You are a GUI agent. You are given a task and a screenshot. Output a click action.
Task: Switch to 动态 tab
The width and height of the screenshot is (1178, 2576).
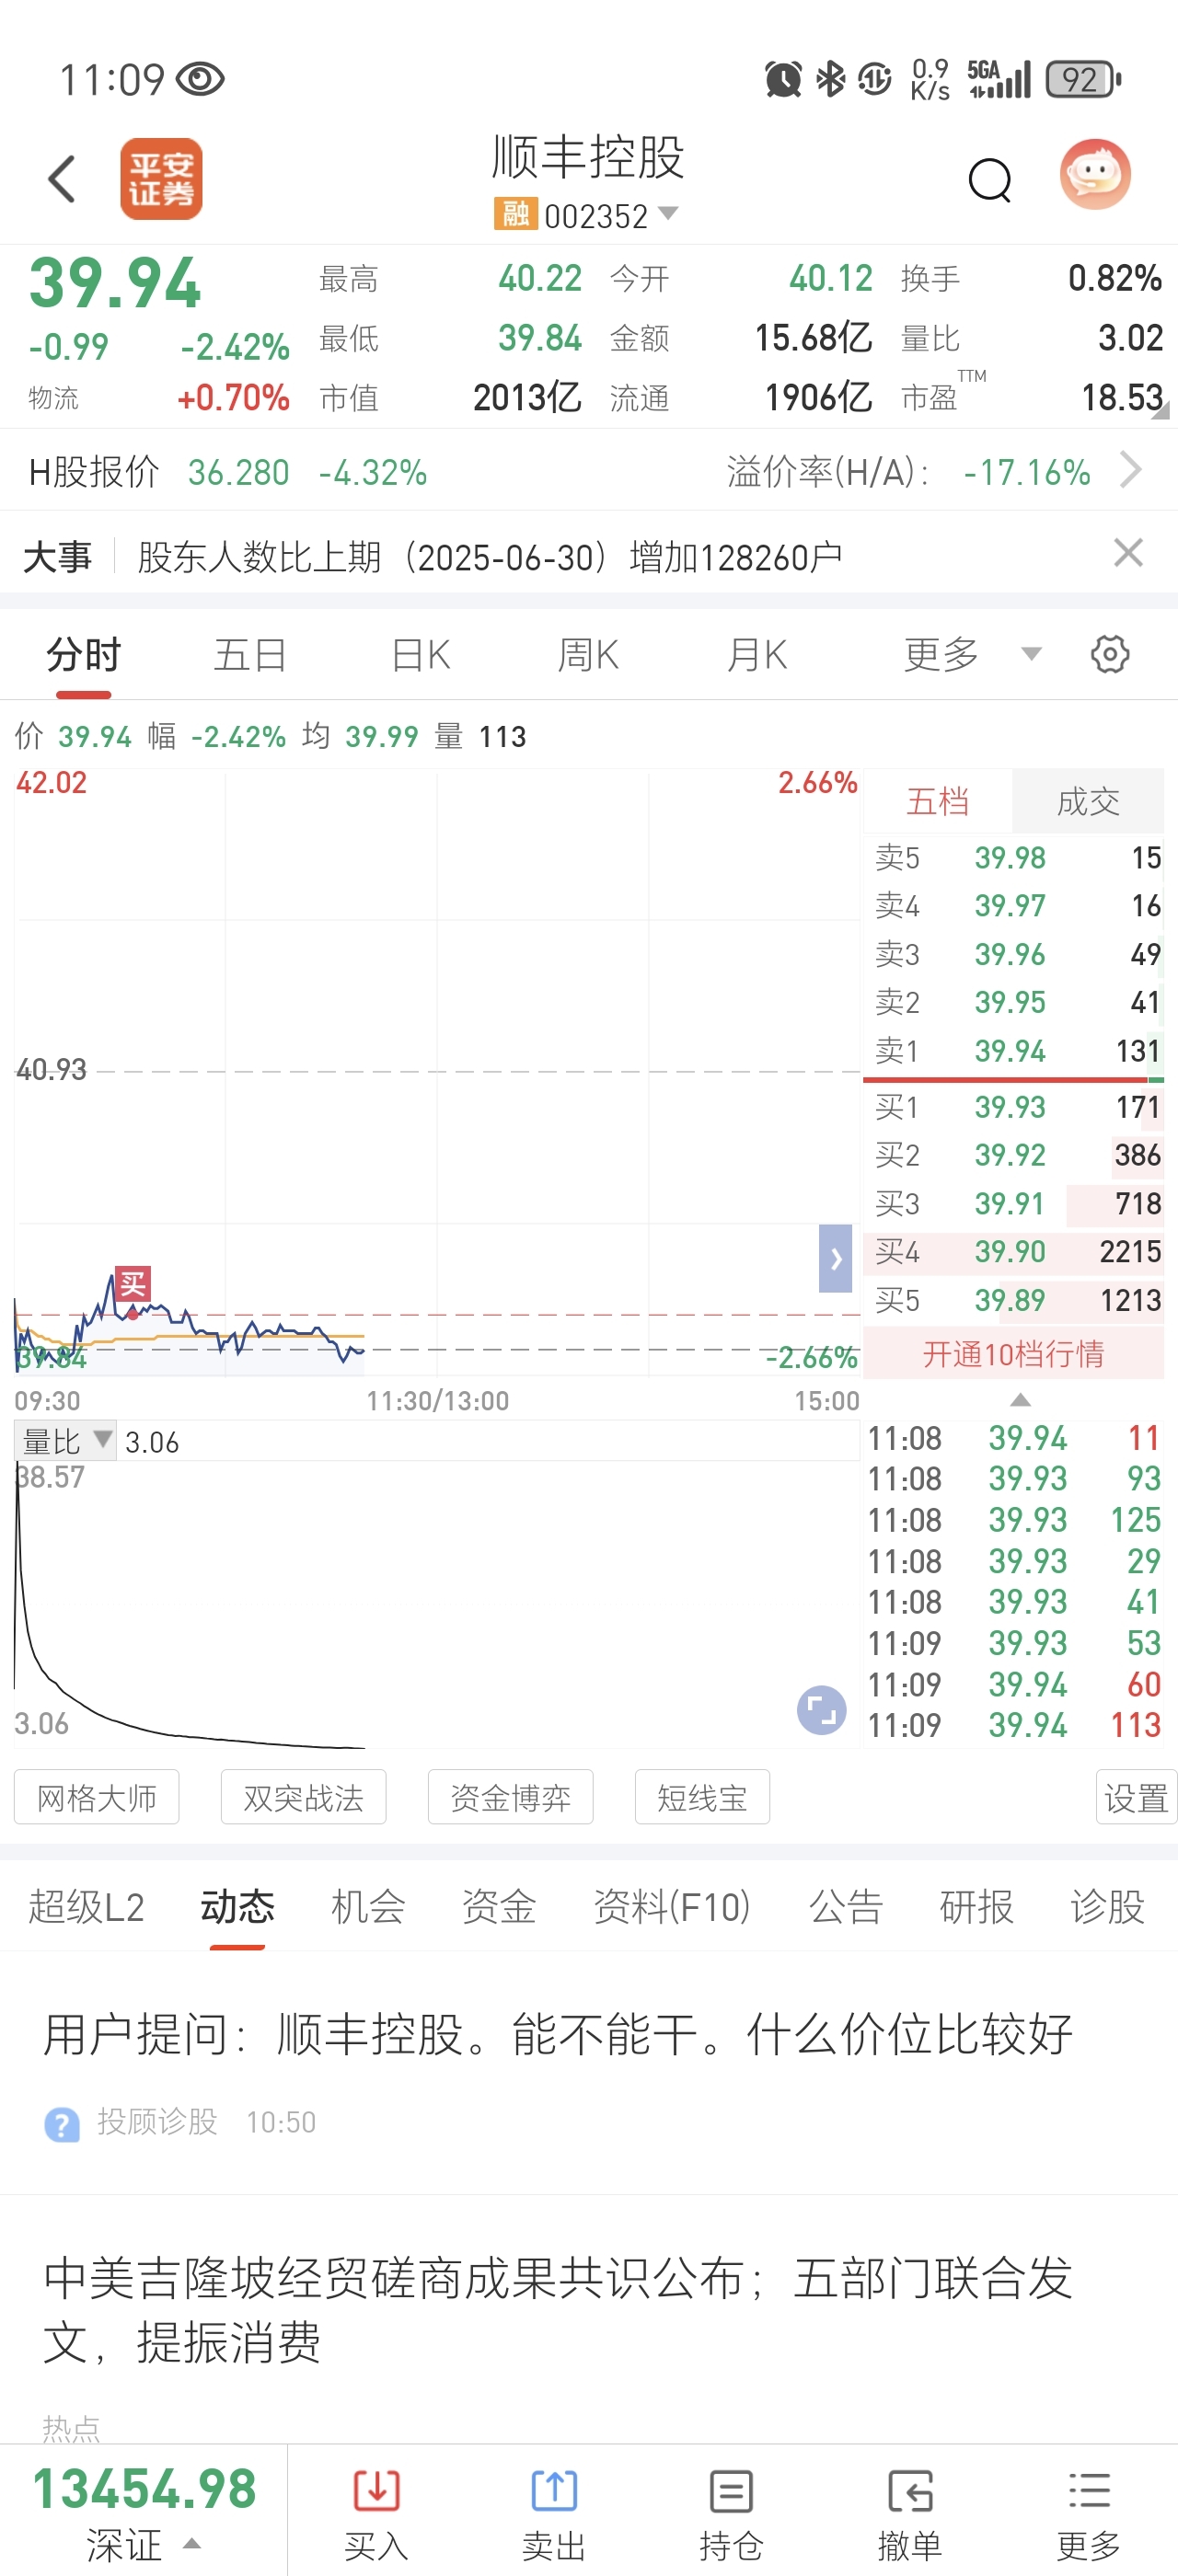(237, 1906)
